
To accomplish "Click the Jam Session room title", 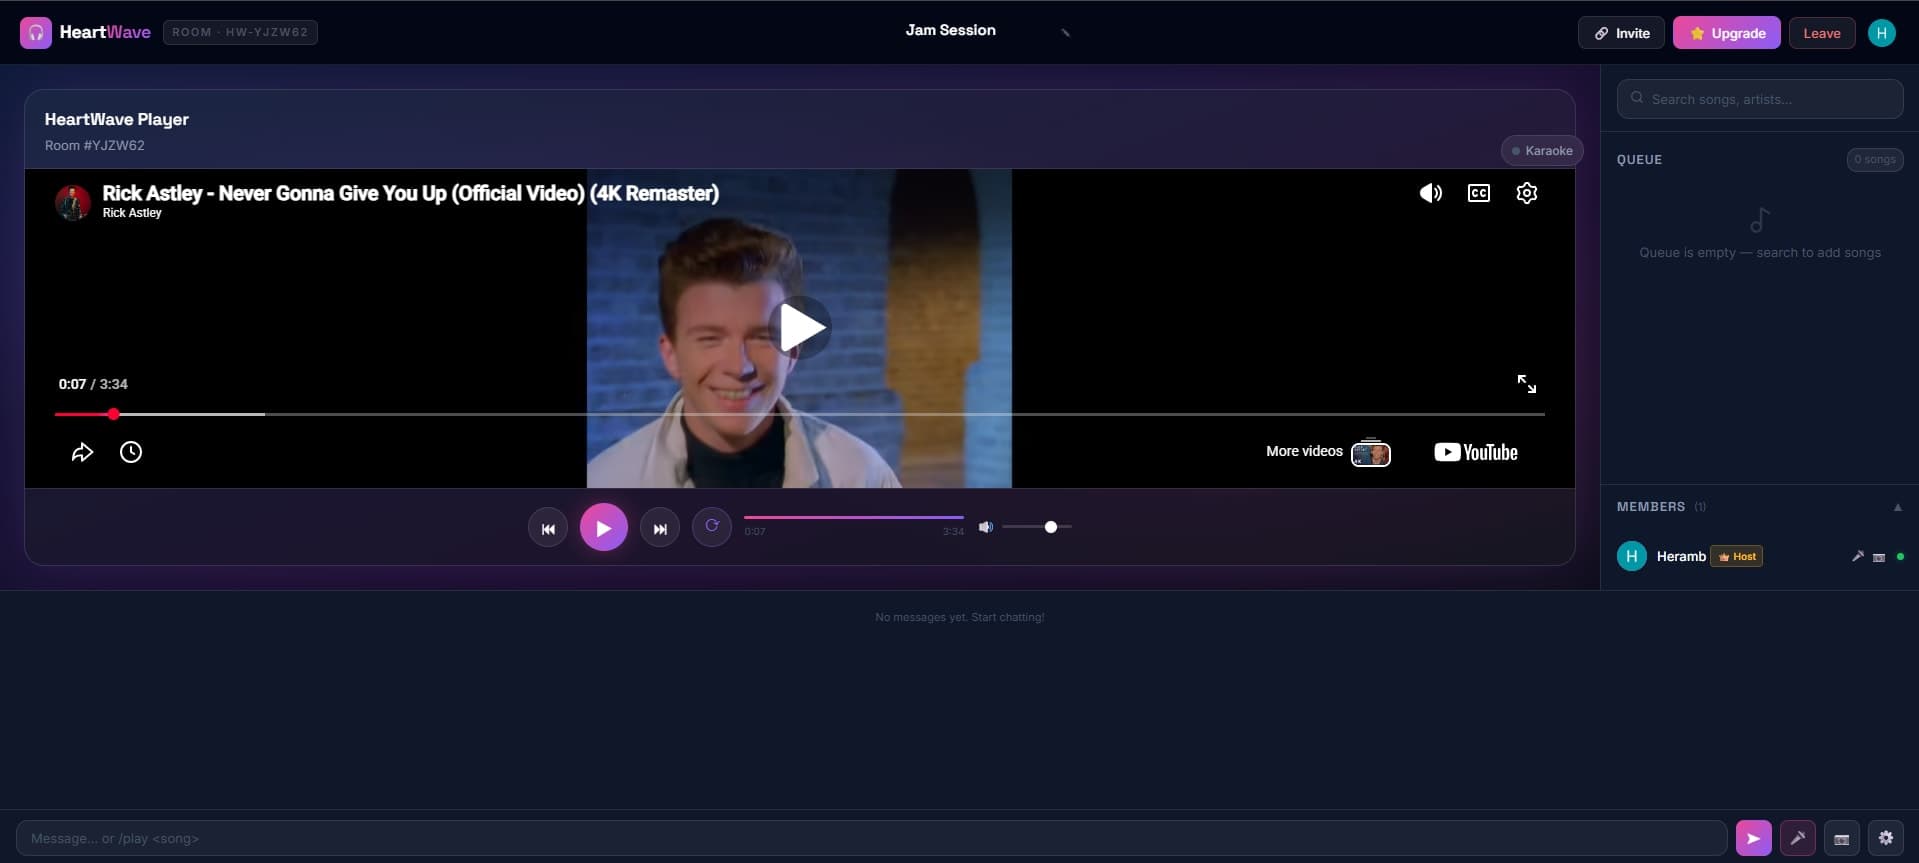I will coord(950,30).
